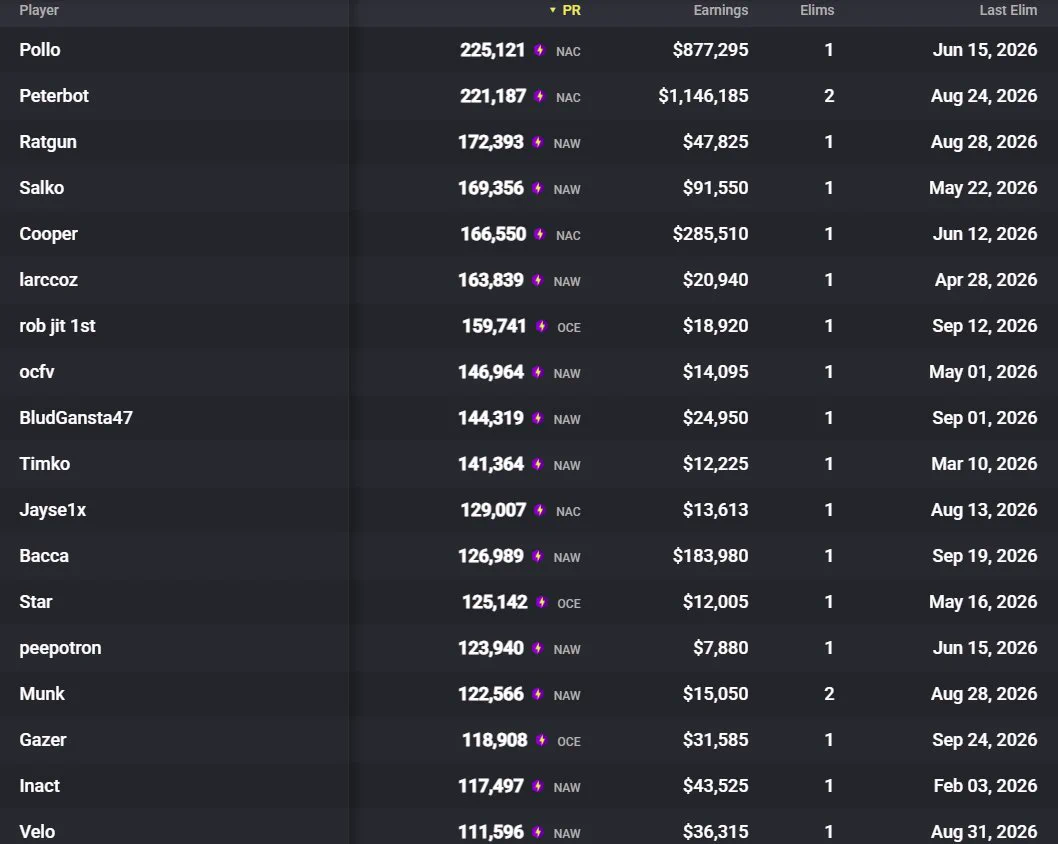Click the lightning icon in larccoz's row
The width and height of the screenshot is (1058, 844).
[537, 279]
